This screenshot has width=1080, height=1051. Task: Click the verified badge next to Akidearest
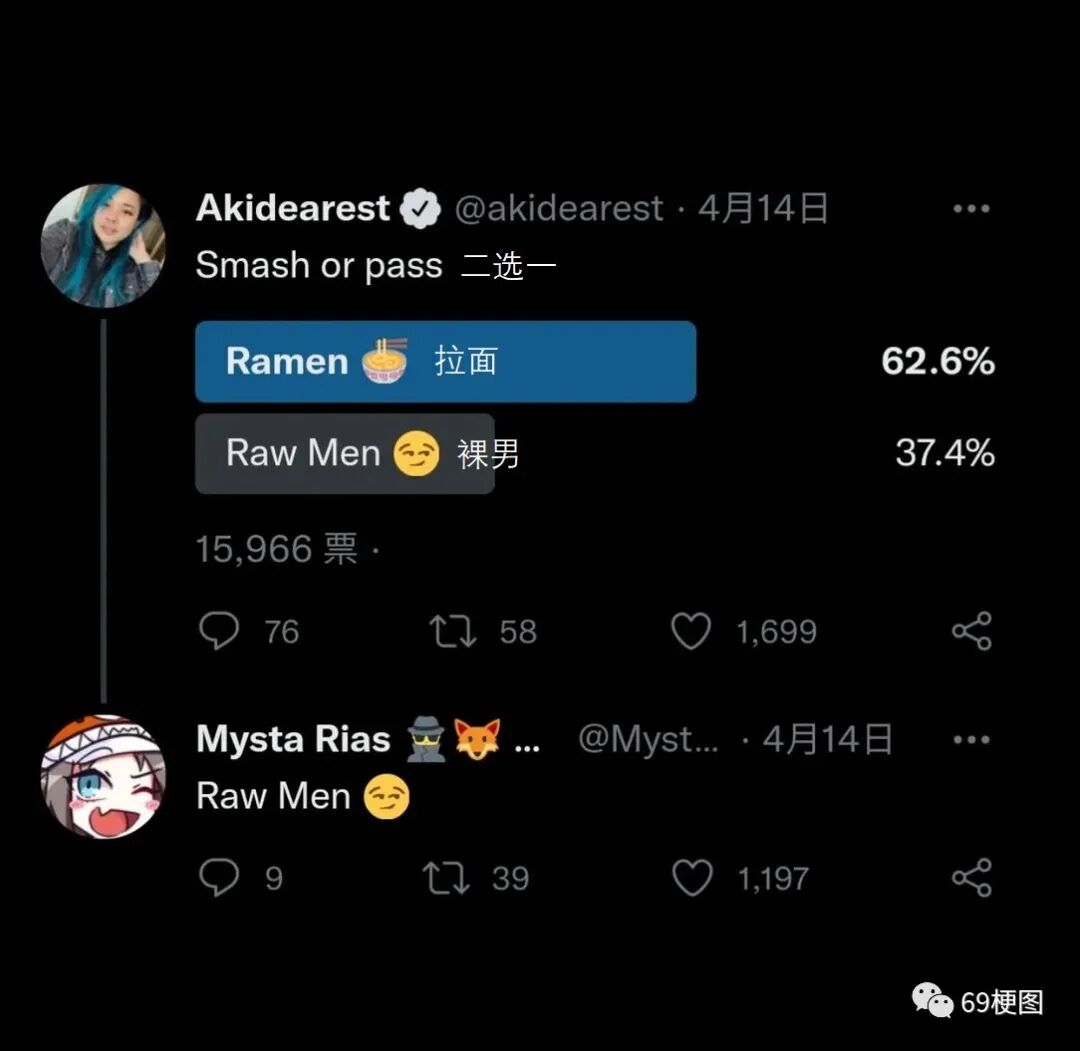420,209
